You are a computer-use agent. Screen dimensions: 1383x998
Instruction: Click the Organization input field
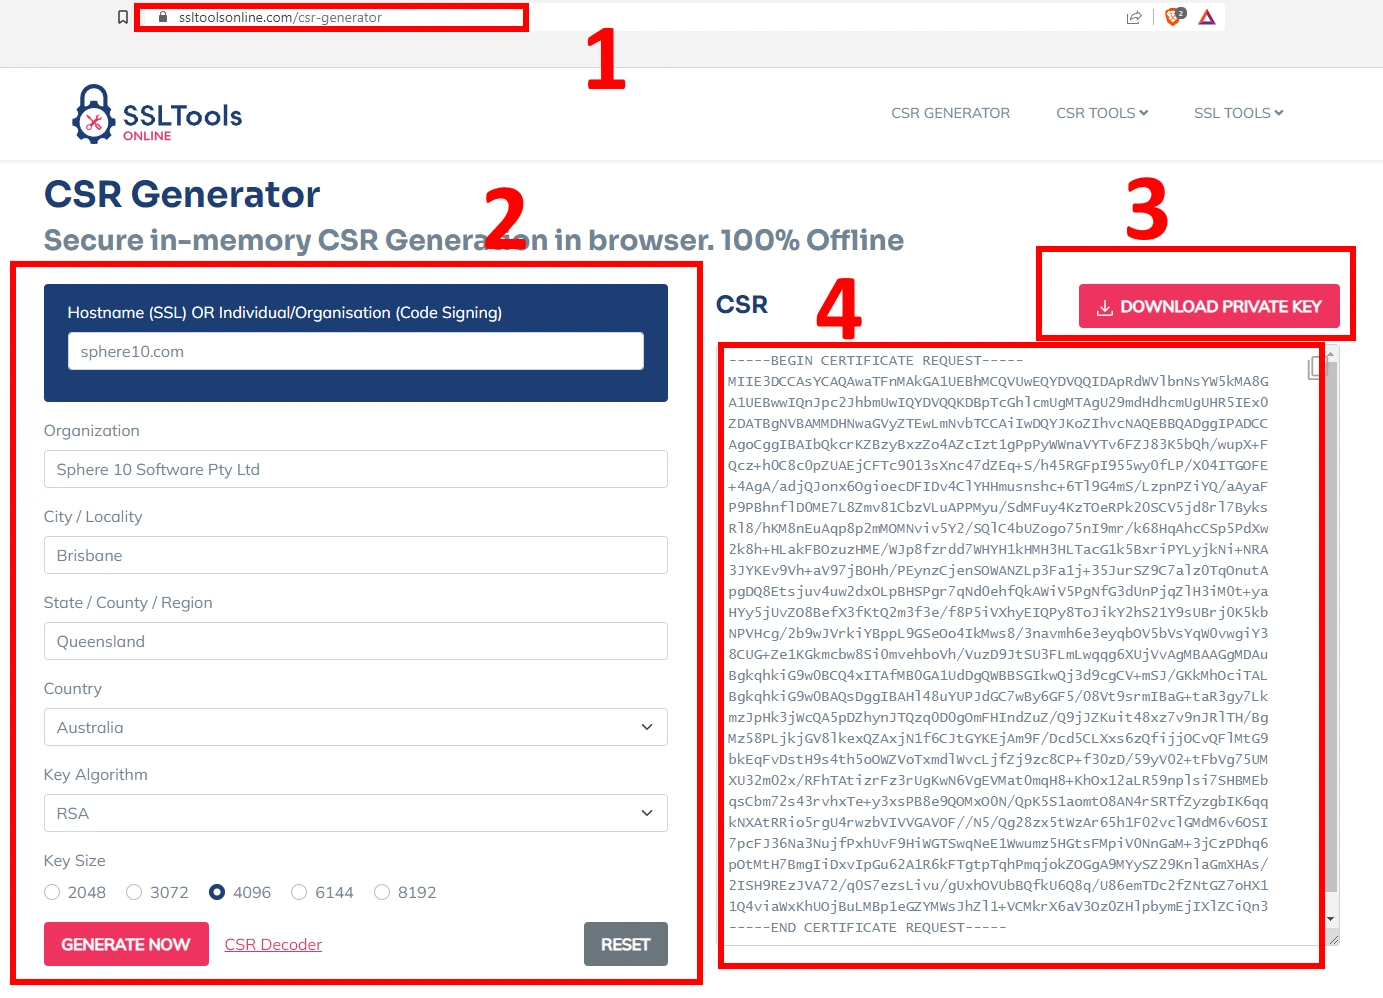click(x=355, y=469)
